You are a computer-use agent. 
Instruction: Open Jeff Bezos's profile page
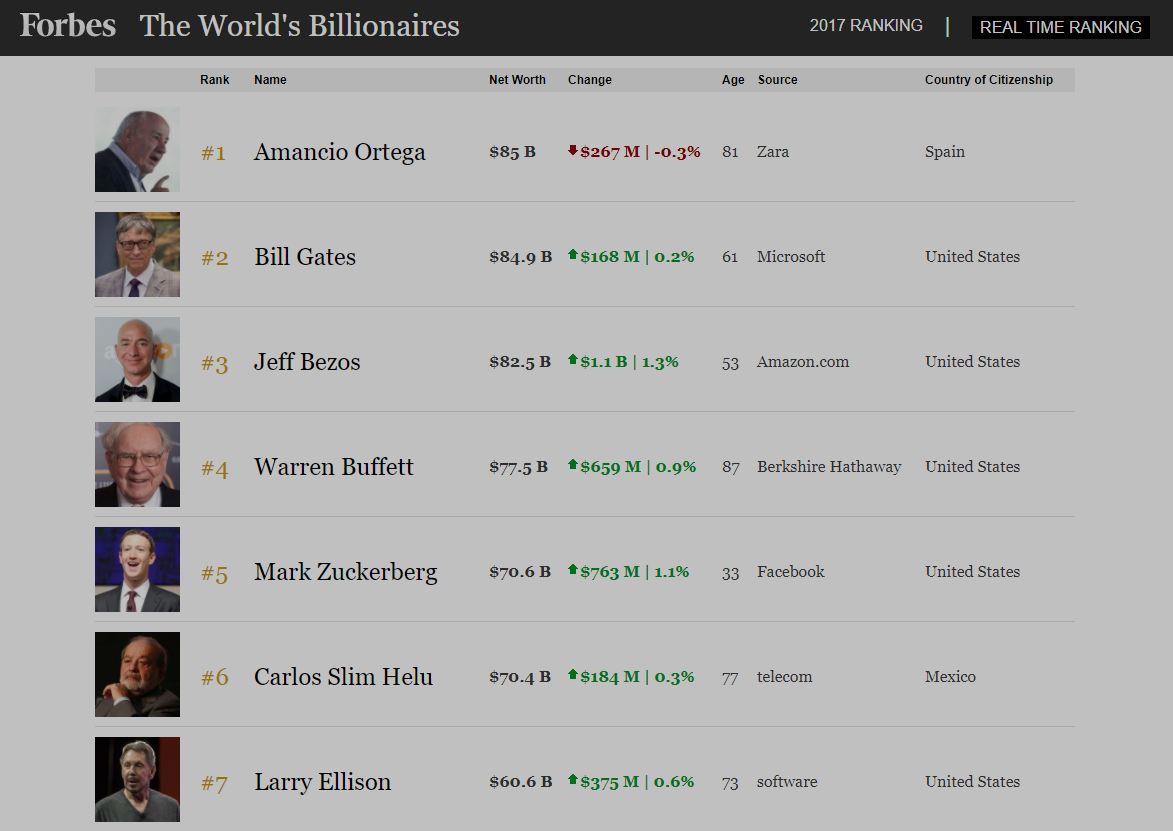305,361
